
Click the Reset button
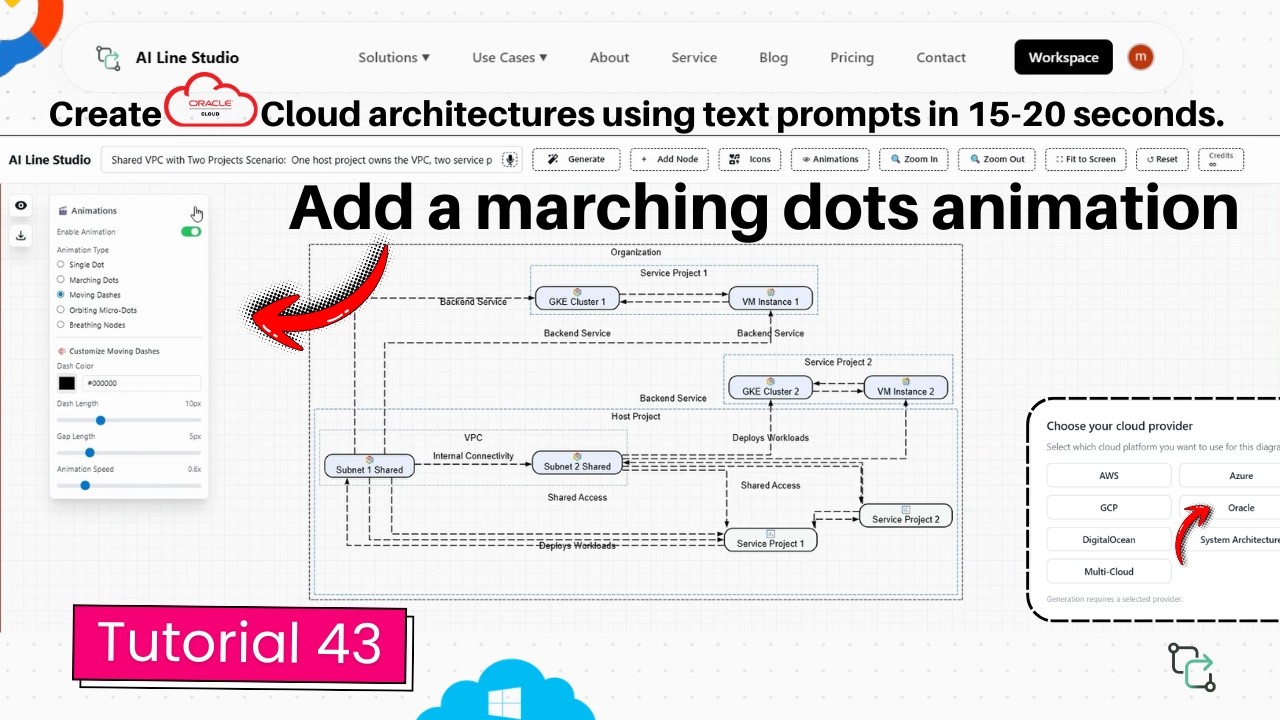coord(1163,159)
